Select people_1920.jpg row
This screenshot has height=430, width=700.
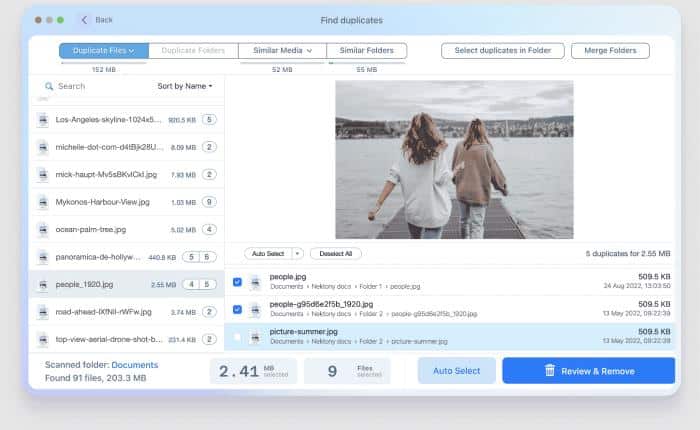pos(127,284)
